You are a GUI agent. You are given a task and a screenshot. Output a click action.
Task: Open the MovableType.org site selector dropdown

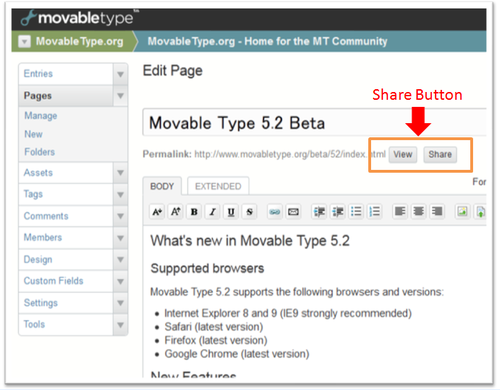pos(24,41)
